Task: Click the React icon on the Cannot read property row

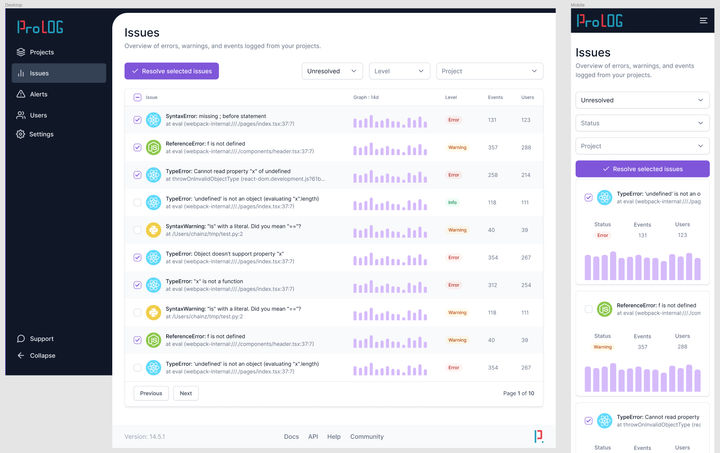Action: (x=153, y=175)
